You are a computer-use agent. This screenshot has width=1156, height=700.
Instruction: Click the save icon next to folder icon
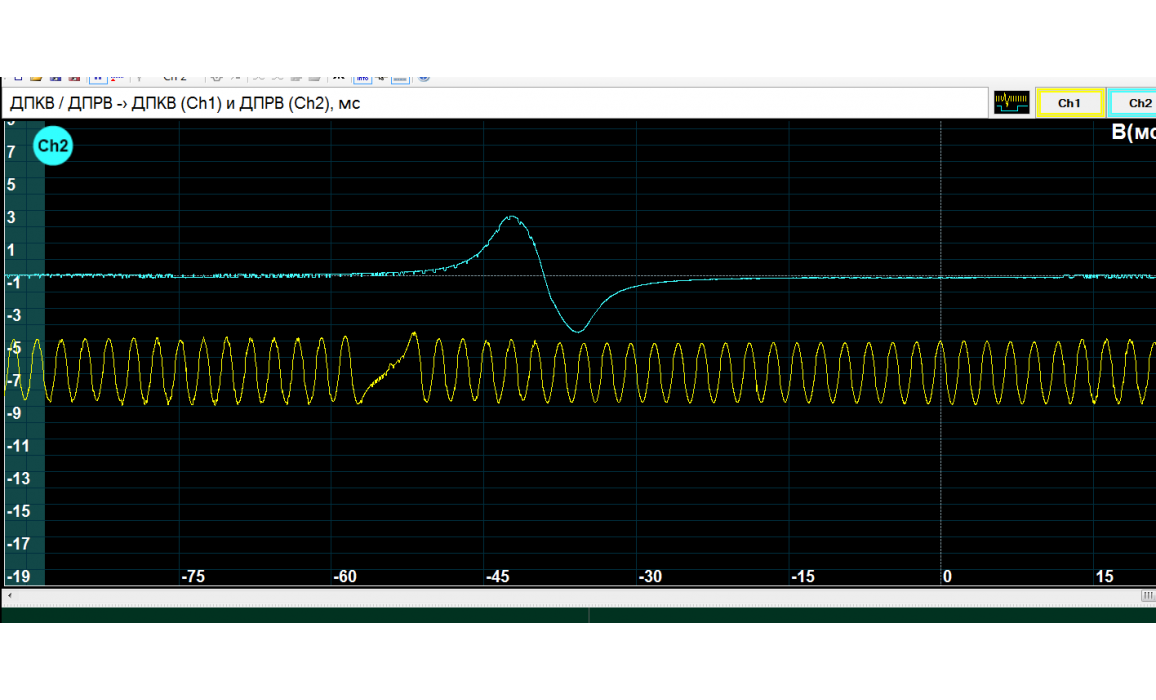tap(55, 78)
